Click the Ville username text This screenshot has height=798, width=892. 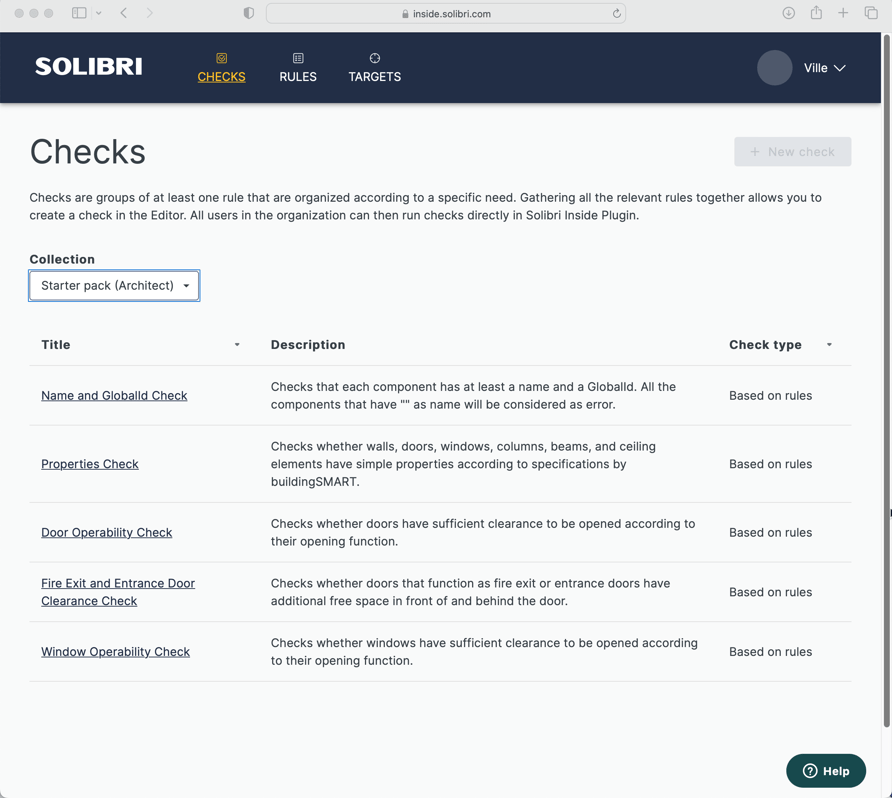coord(815,68)
